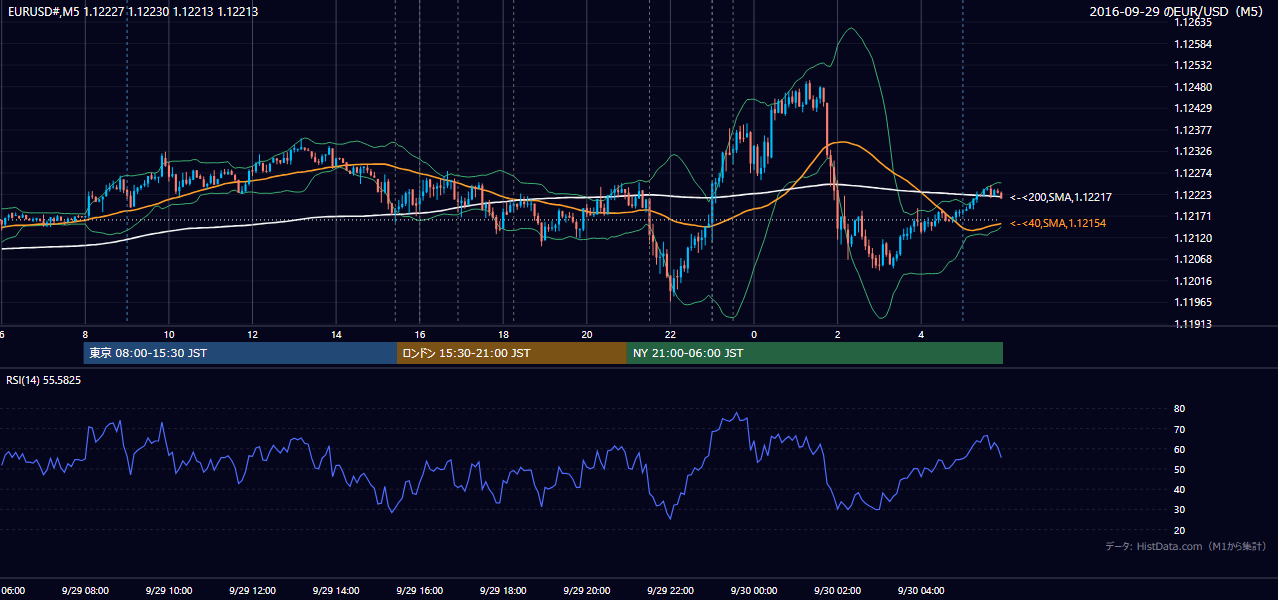Click the 9/29 08:00 date label

(85, 591)
